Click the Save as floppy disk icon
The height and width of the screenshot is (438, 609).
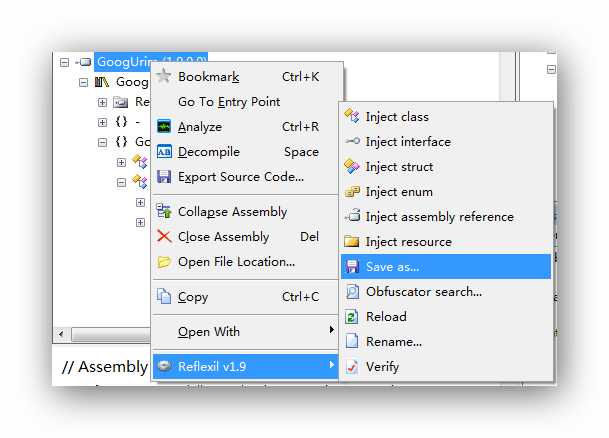(352, 266)
